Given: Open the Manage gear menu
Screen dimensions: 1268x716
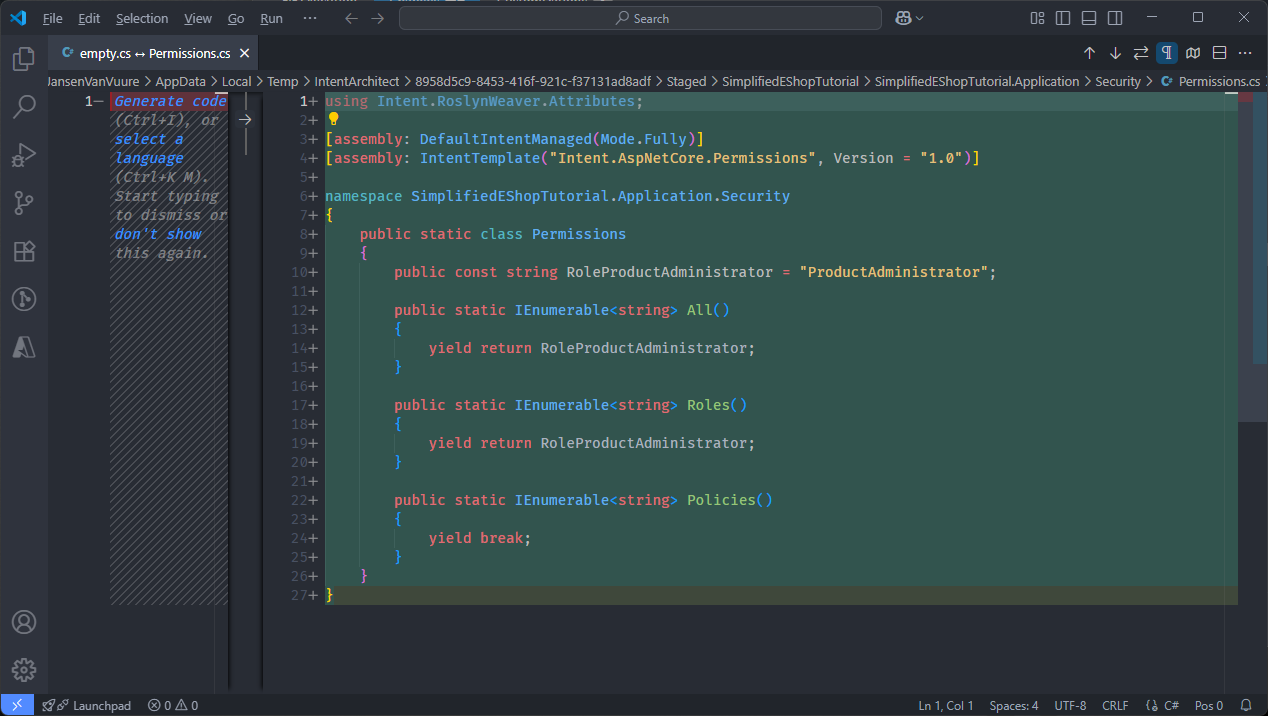Looking at the screenshot, I should [24, 670].
